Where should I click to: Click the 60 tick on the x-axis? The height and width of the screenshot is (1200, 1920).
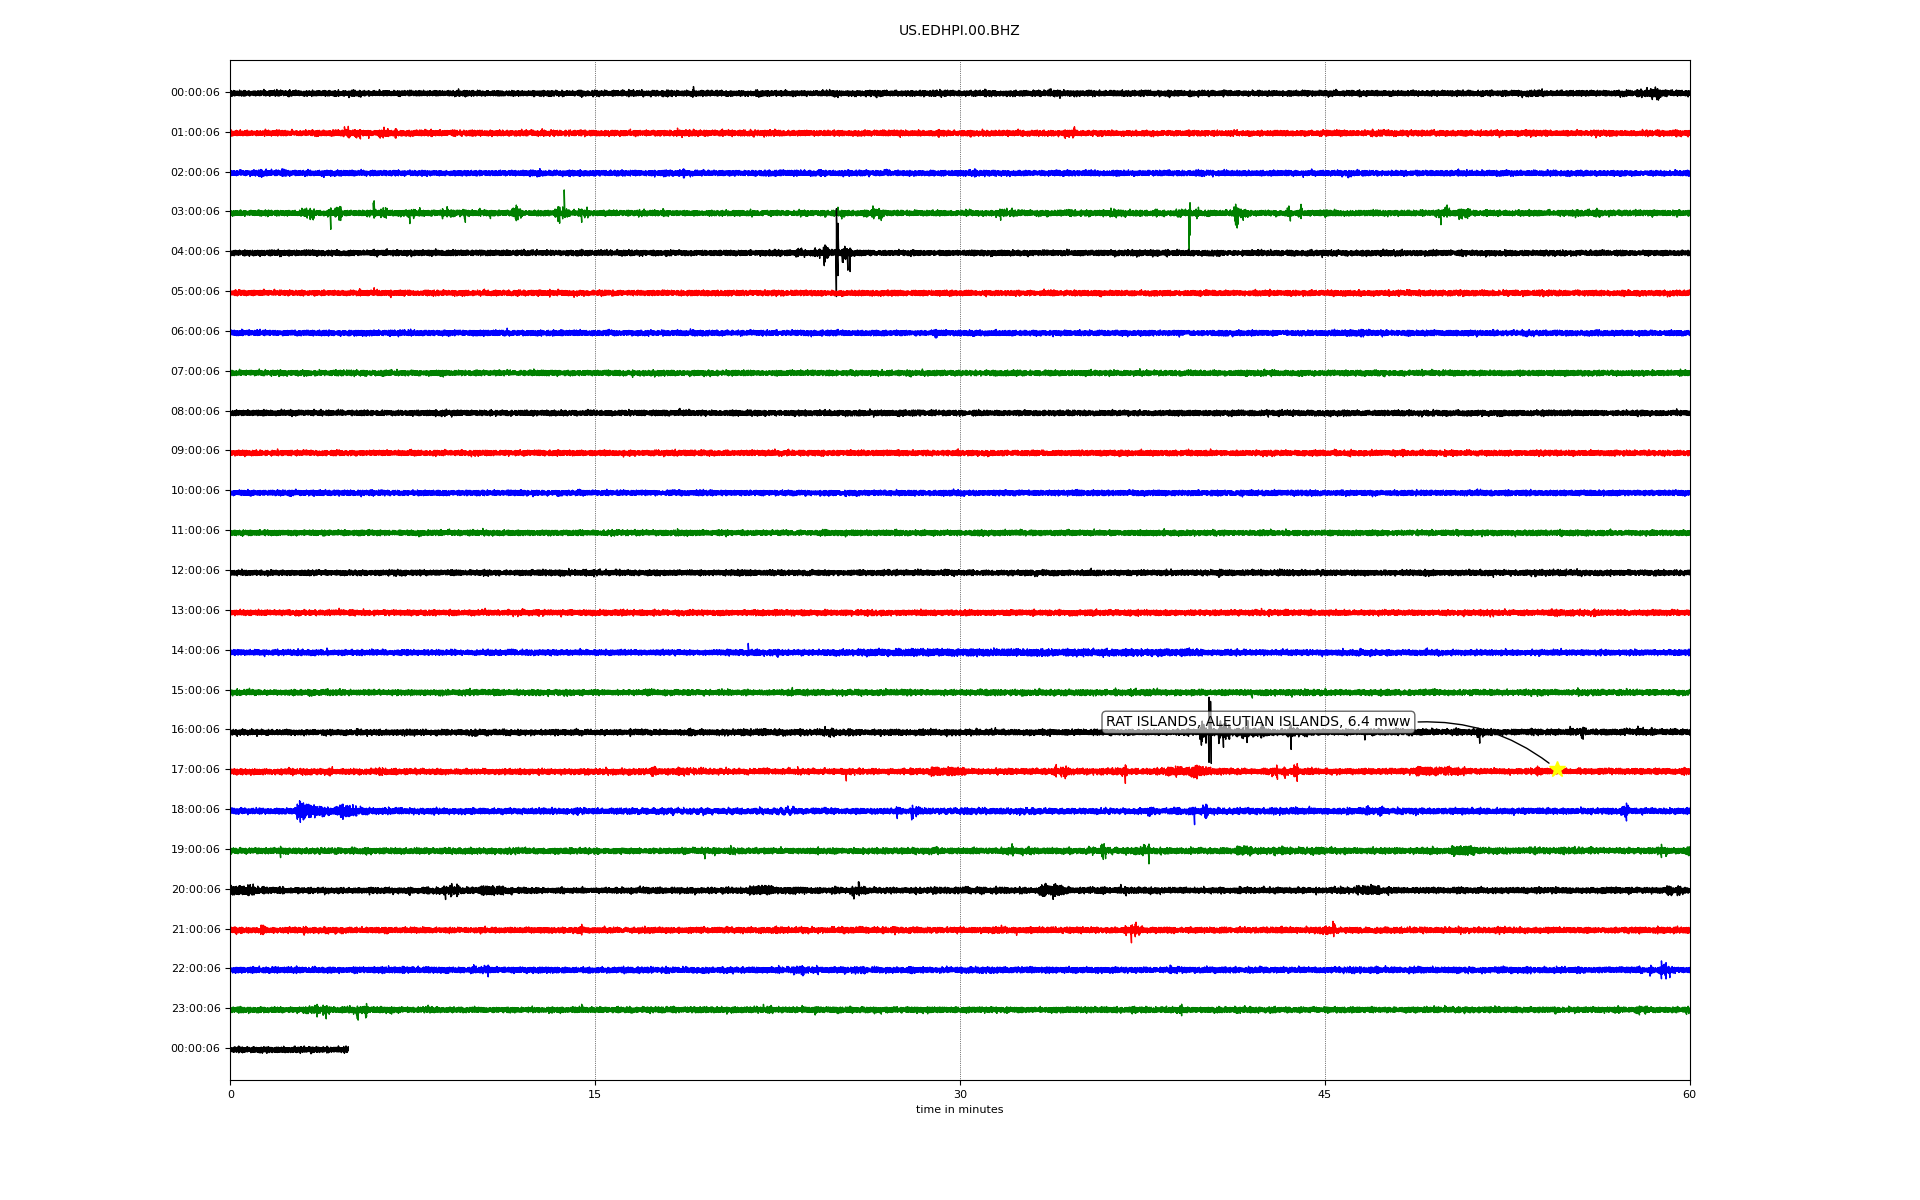point(1689,1094)
